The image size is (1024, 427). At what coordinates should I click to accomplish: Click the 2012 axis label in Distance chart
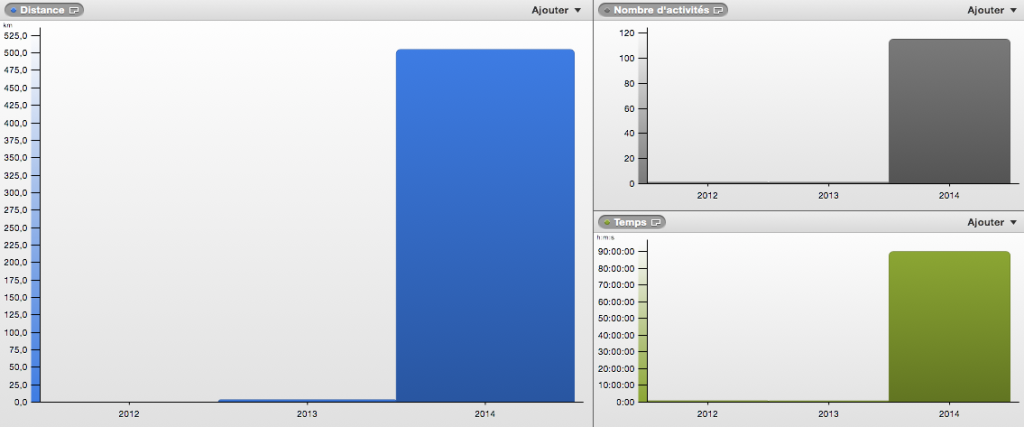129,412
